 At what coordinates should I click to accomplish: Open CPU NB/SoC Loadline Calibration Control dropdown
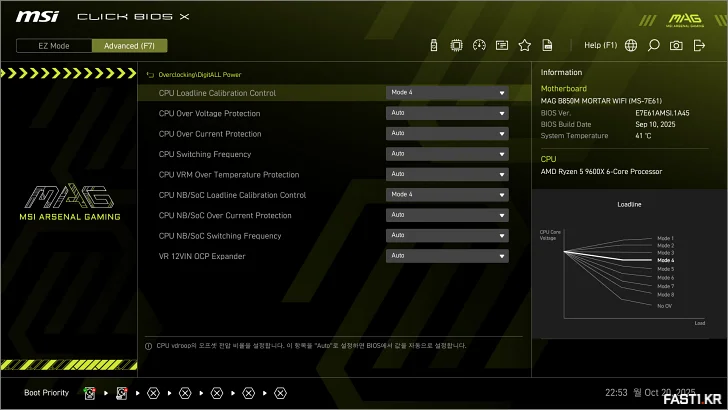[x=447, y=195]
